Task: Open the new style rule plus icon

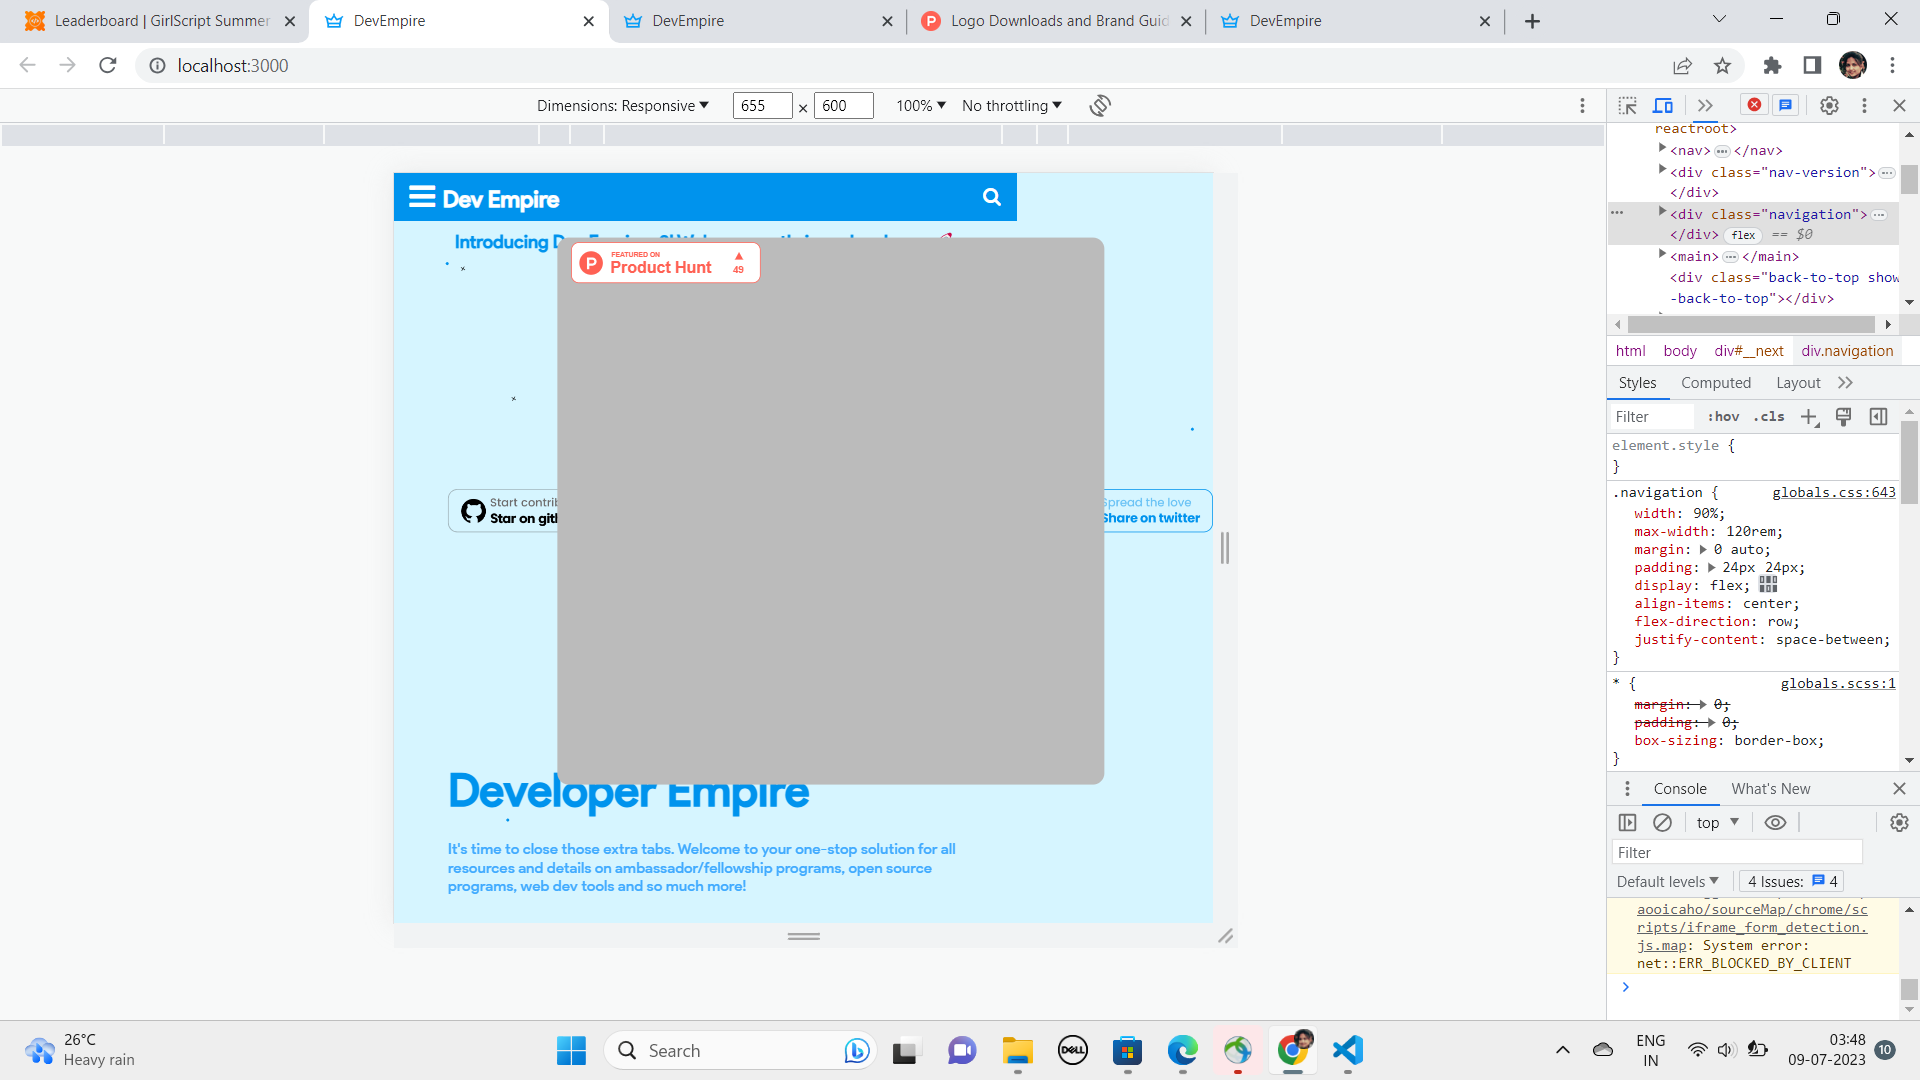Action: pos(1809,417)
